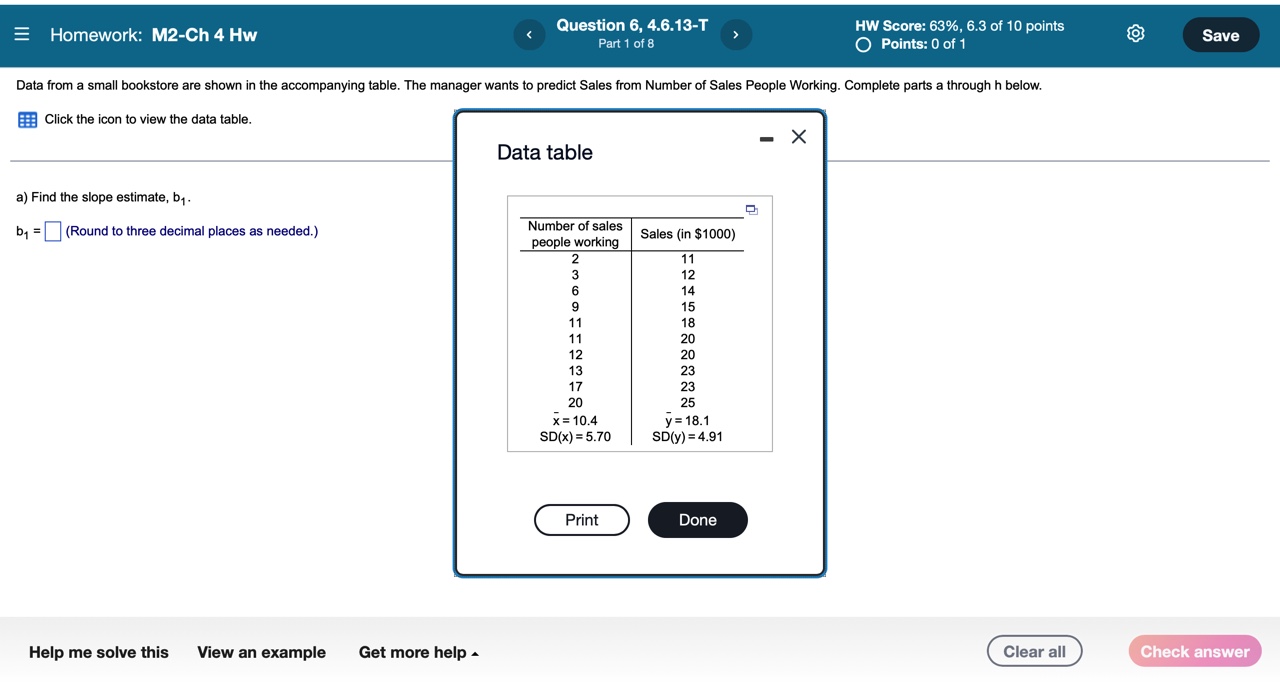Click the data table grid icon
1280x690 pixels.
coord(28,120)
